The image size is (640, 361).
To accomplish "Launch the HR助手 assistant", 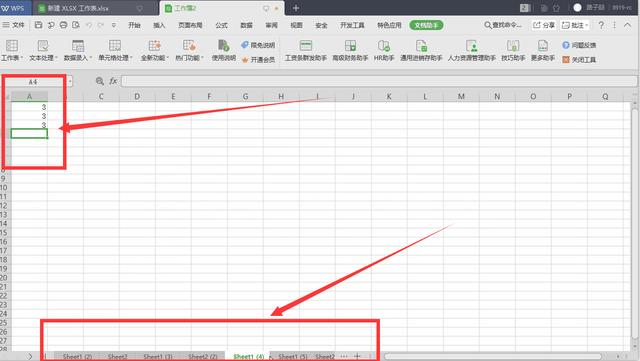I will [384, 51].
